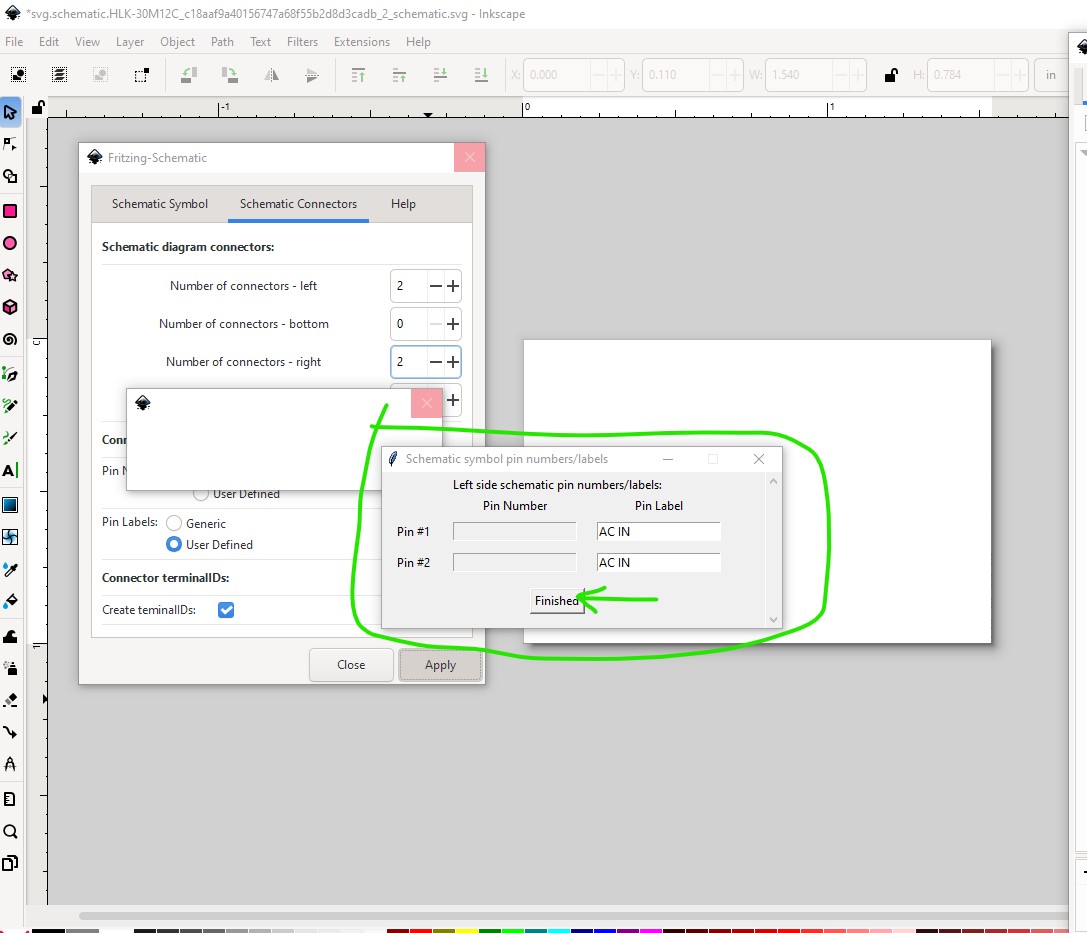Click Select All in All Layers icon
1087x933 pixels.
click(60, 75)
